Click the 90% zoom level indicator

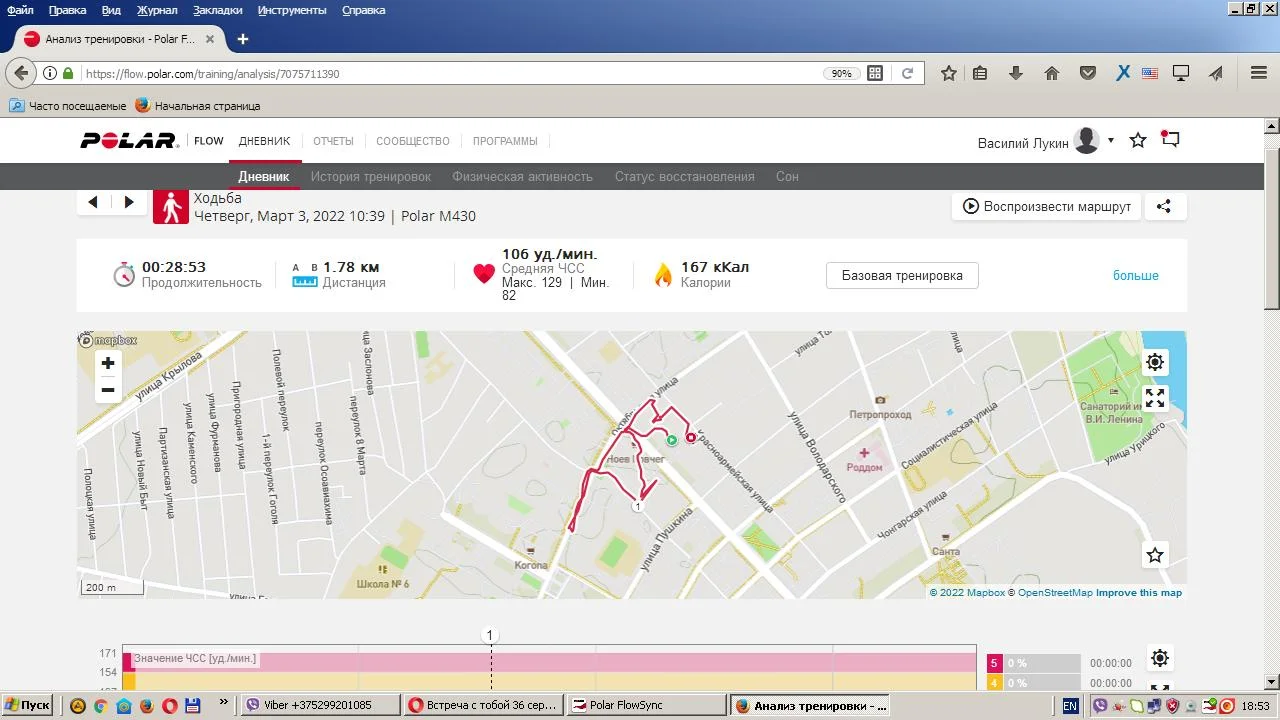pos(841,73)
